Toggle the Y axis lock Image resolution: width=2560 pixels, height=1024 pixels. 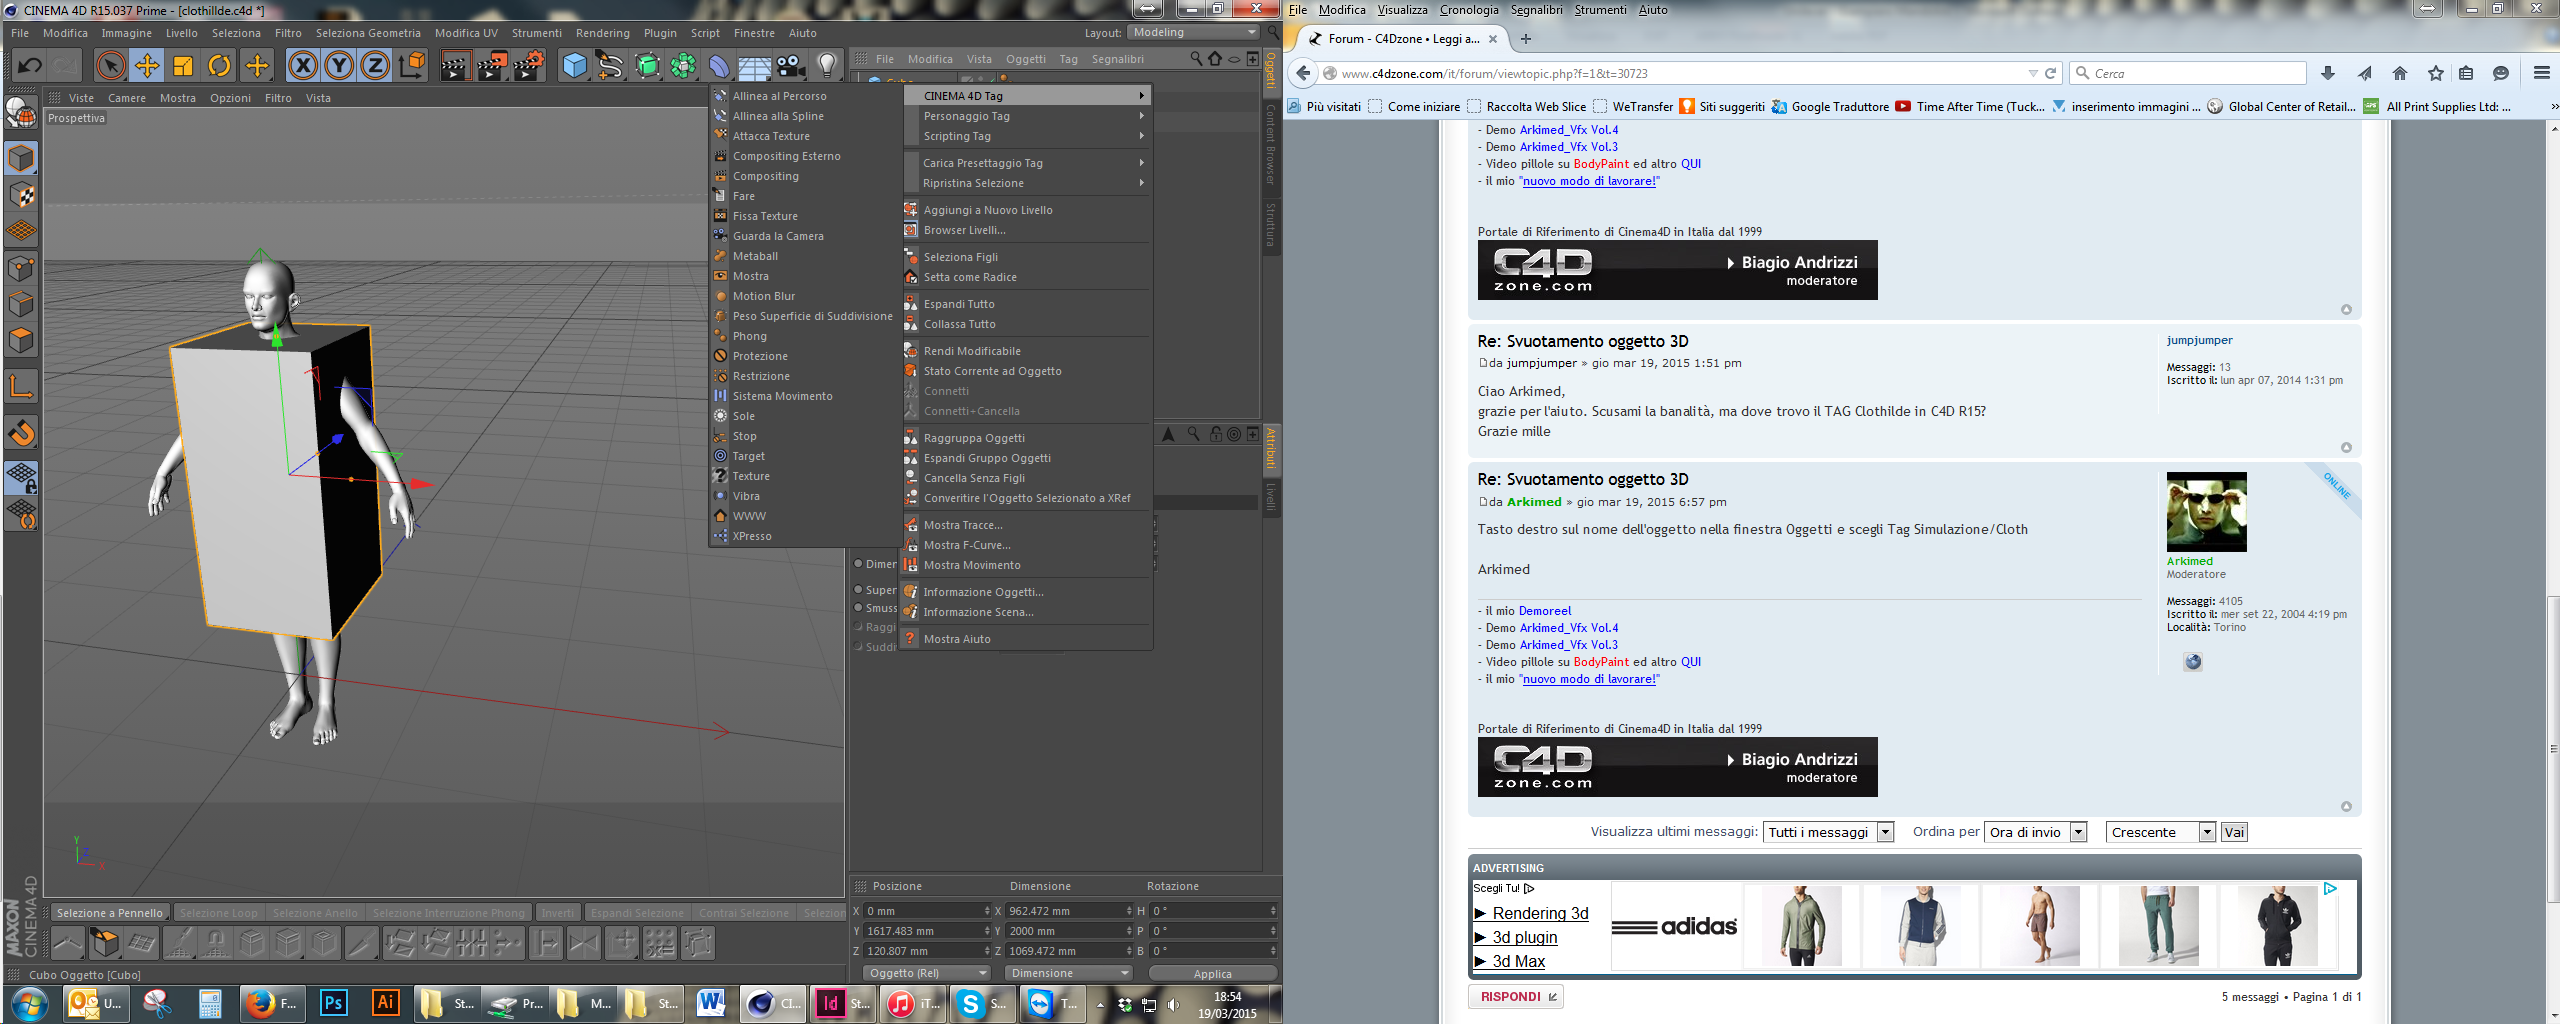tap(339, 66)
